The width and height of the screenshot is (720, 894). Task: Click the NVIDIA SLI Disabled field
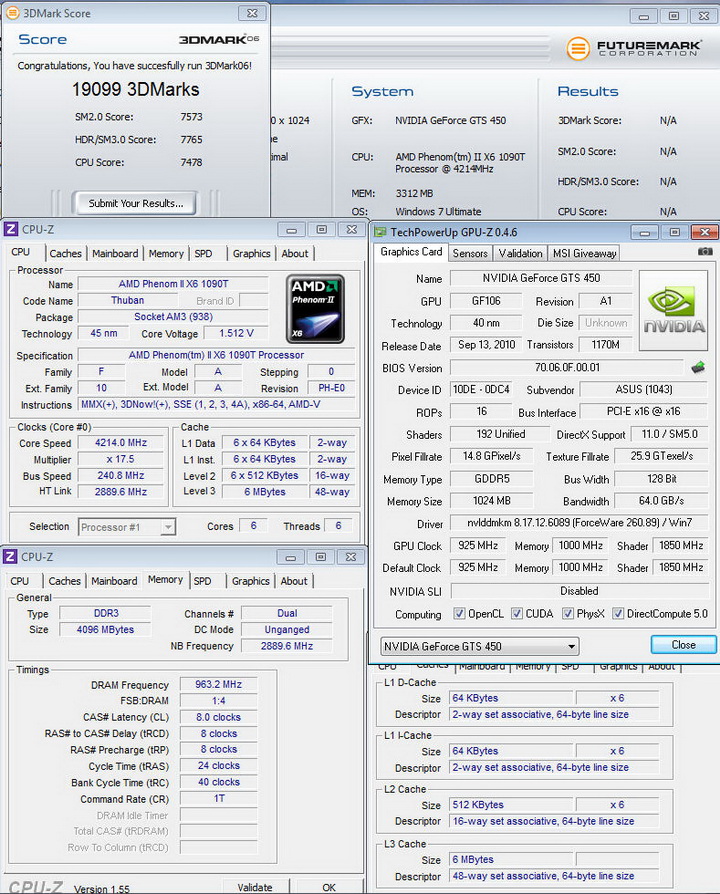[x=579, y=591]
